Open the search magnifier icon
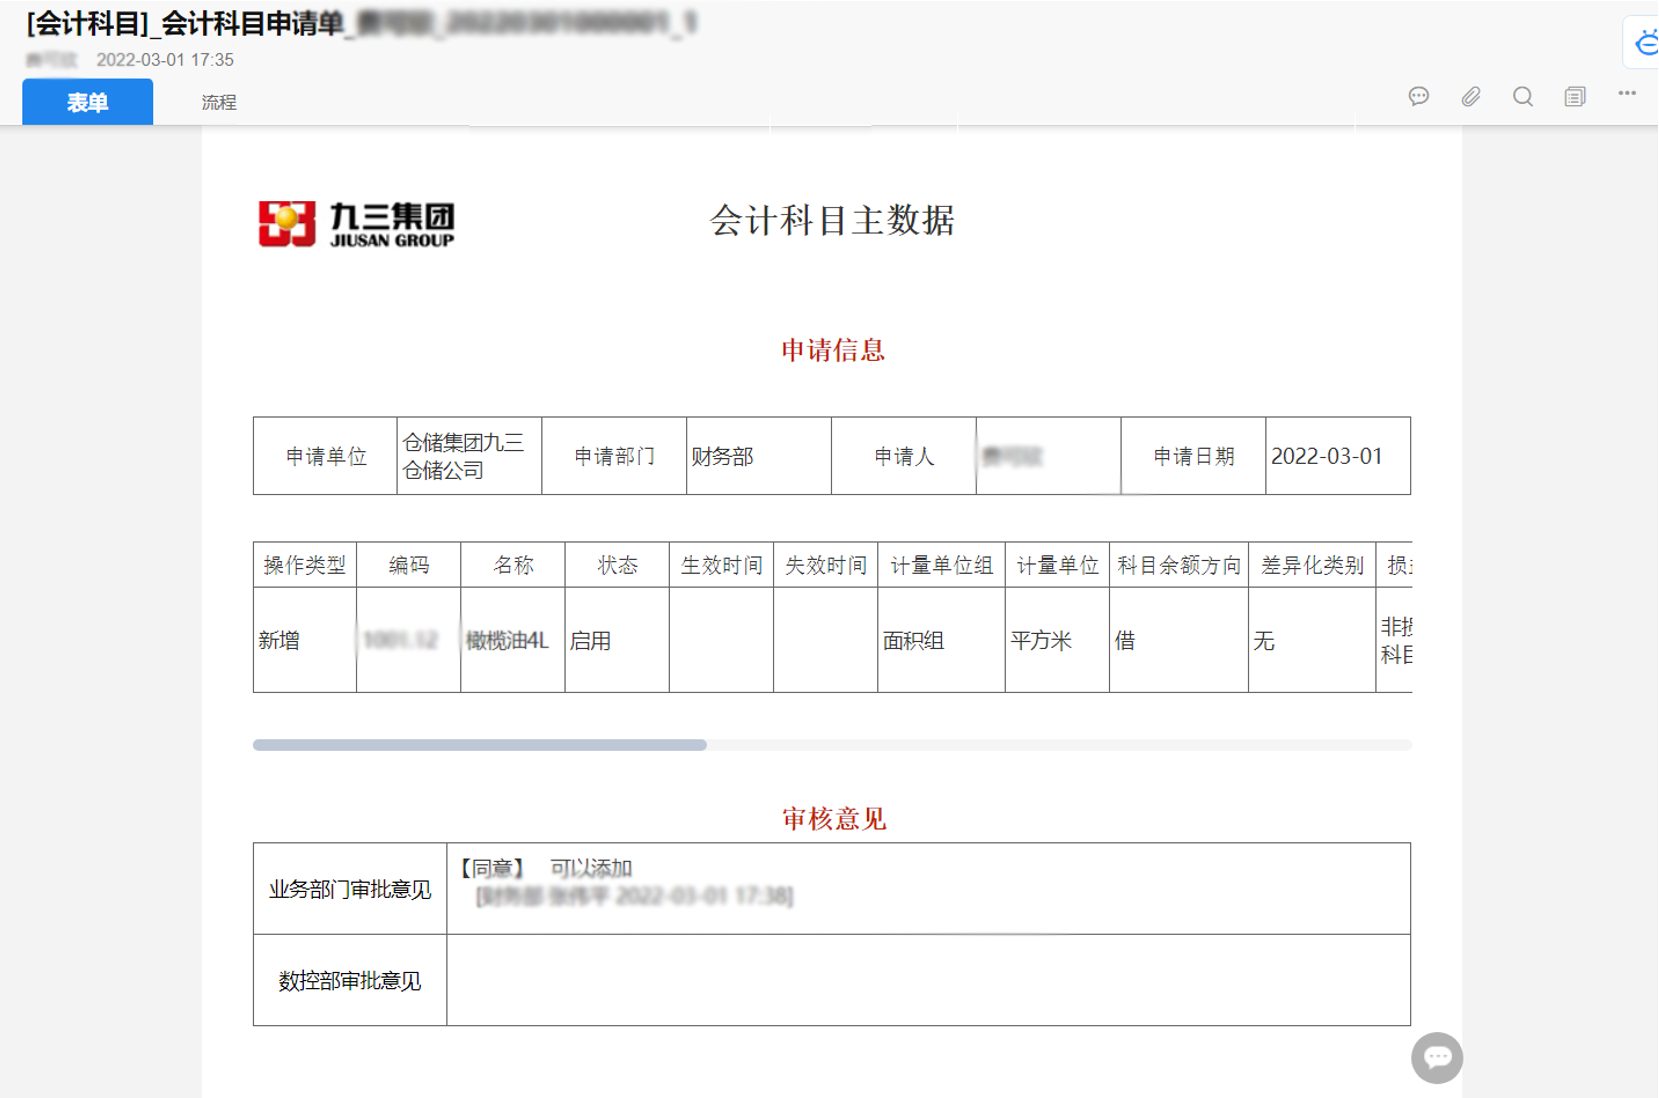 point(1522,97)
